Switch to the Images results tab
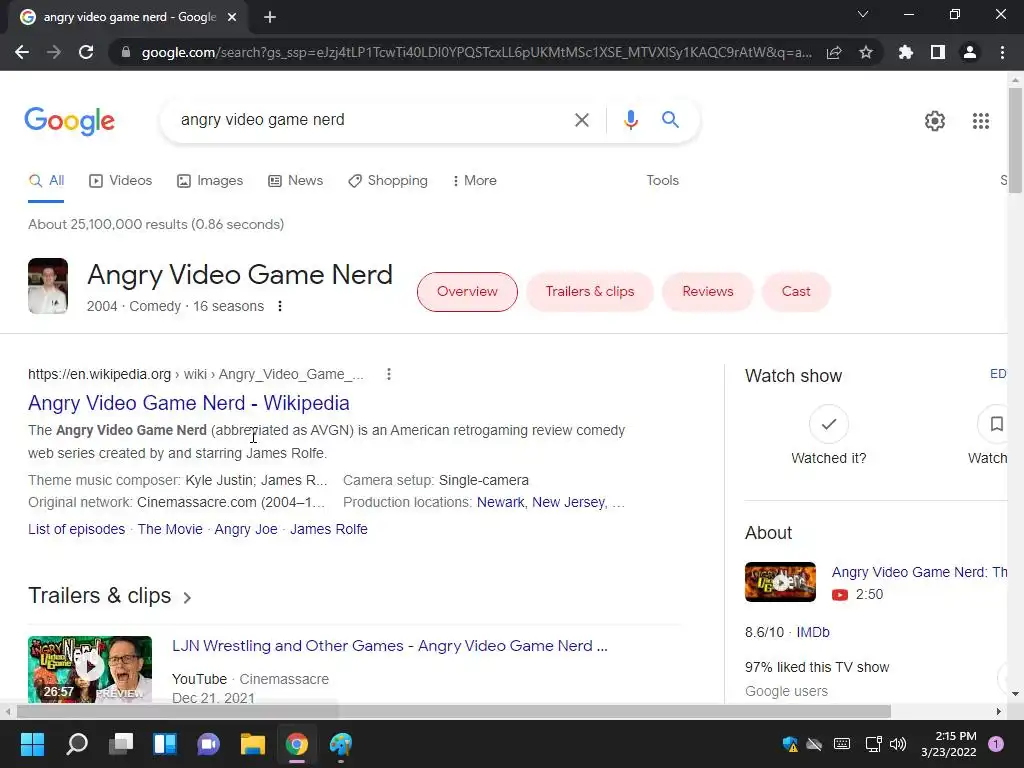The image size is (1024, 768). point(210,181)
